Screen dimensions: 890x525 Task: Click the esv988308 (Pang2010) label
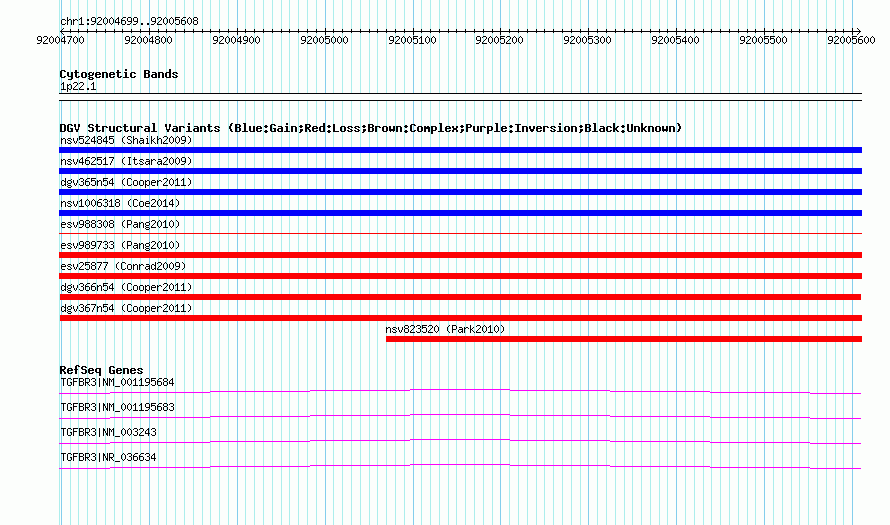(x=120, y=224)
